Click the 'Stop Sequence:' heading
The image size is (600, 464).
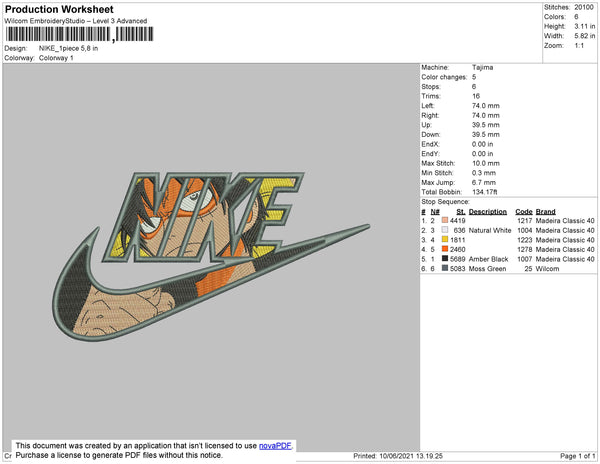pos(445,202)
